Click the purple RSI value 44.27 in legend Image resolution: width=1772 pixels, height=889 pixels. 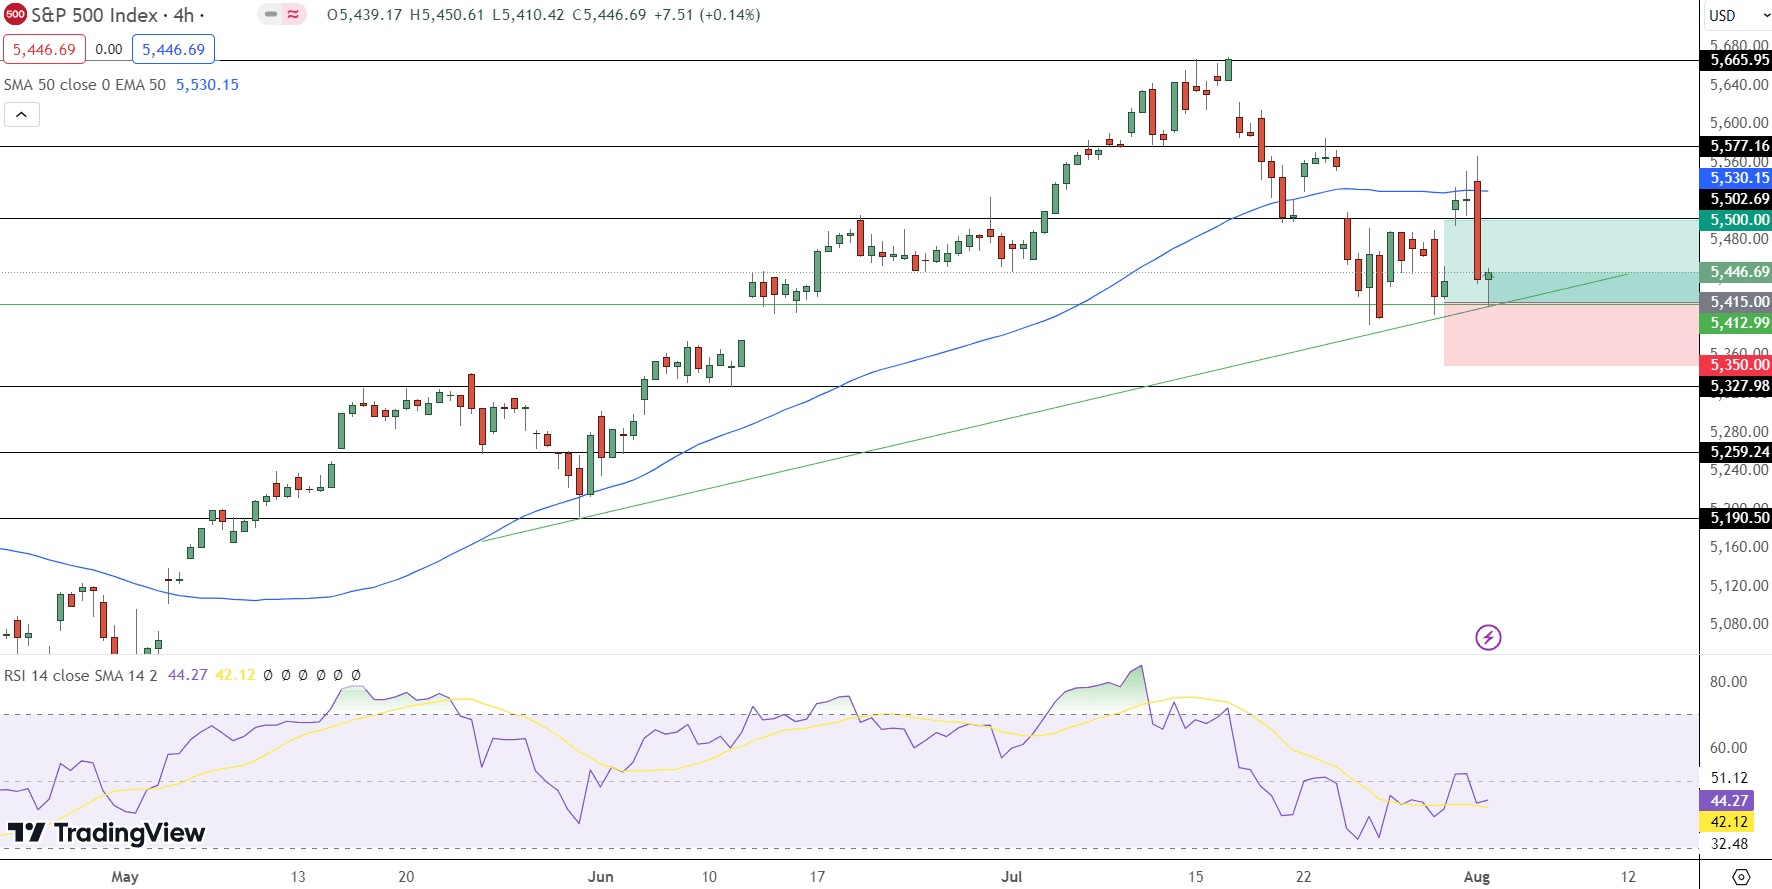(188, 675)
